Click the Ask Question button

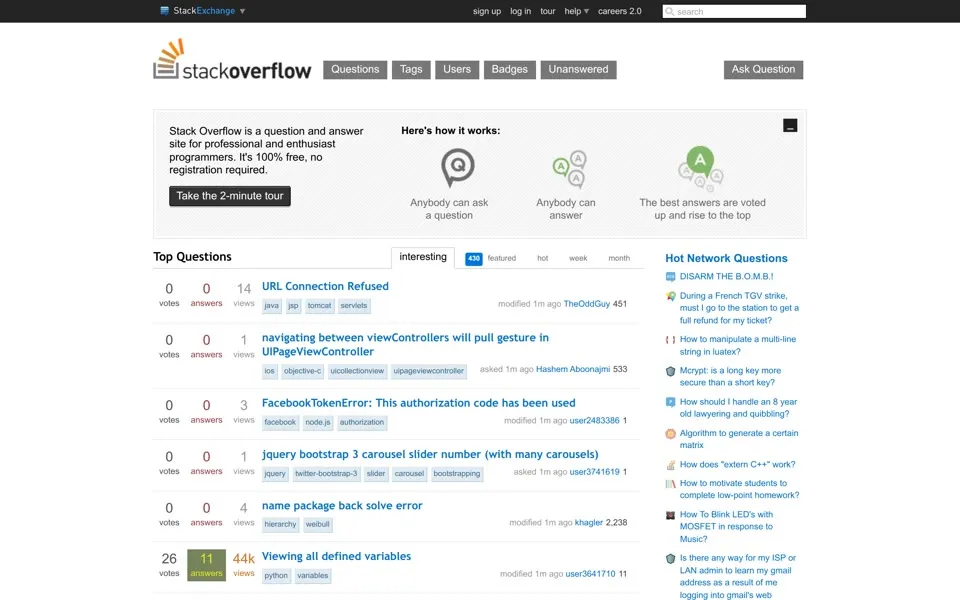point(763,70)
